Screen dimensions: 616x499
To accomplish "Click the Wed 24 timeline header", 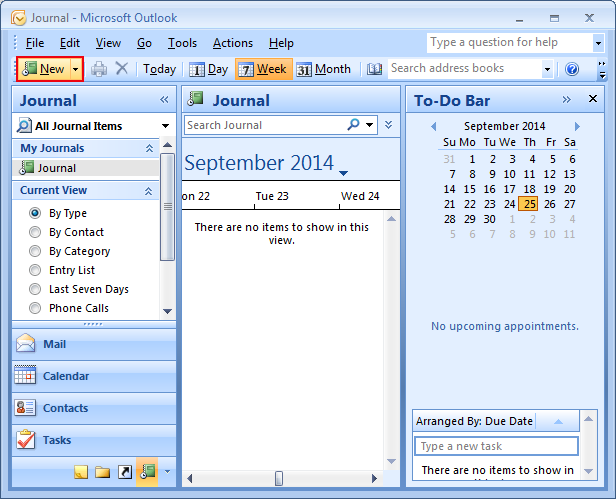I will [360, 196].
